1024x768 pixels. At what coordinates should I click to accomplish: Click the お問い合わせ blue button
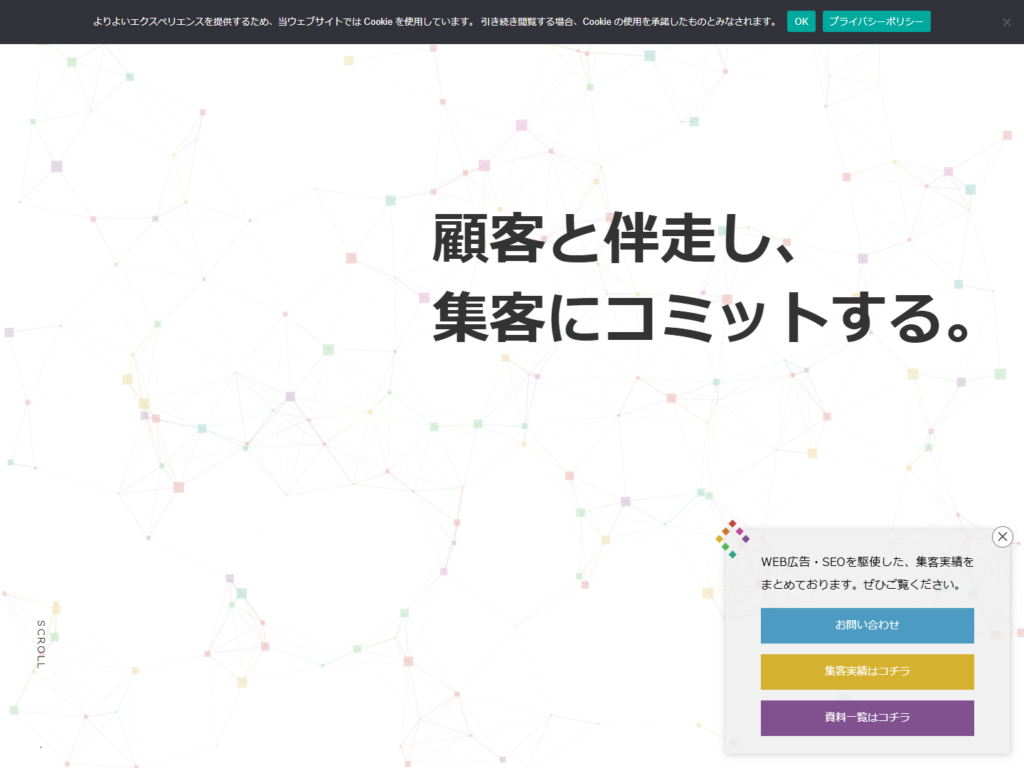point(867,625)
